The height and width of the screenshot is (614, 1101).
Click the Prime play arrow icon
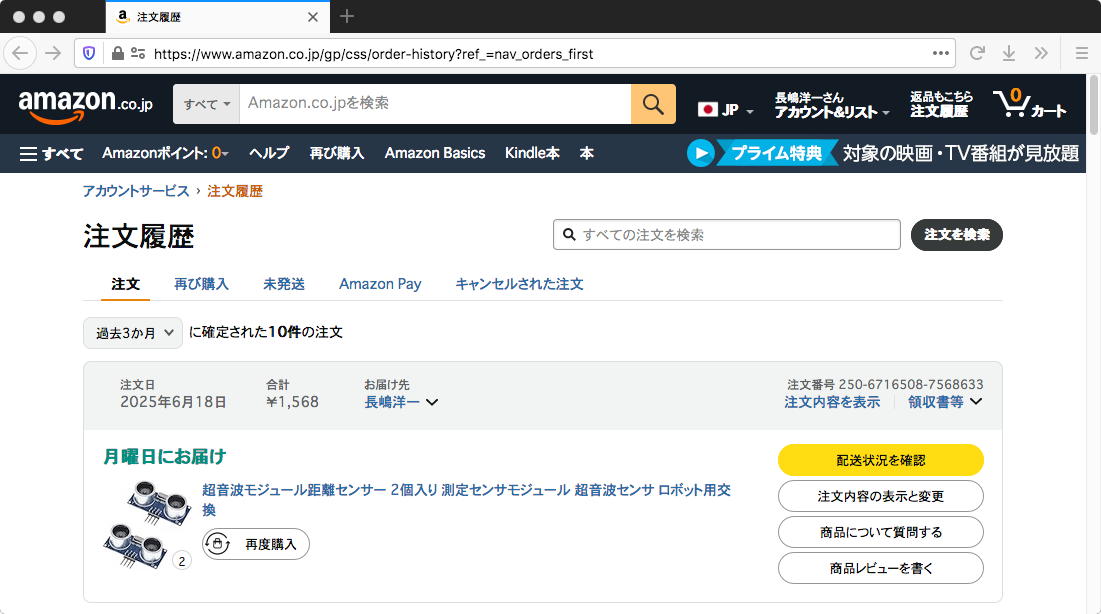coord(701,153)
